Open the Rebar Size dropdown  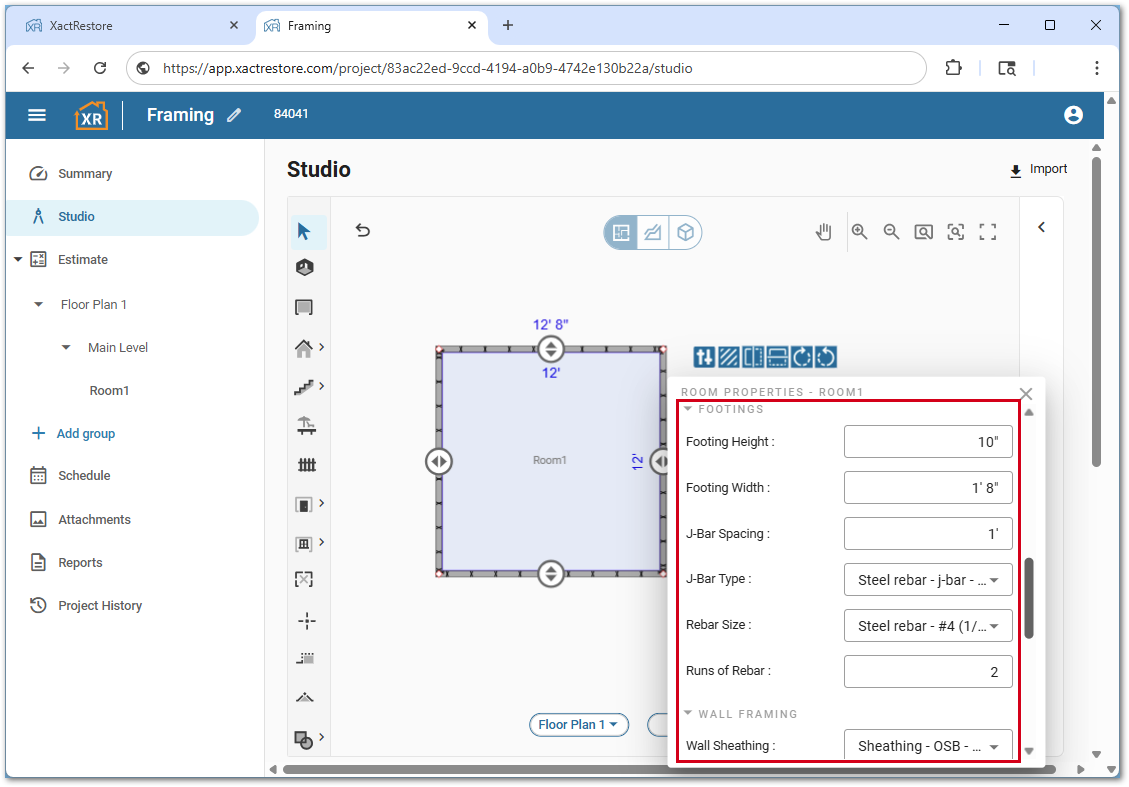coord(928,626)
